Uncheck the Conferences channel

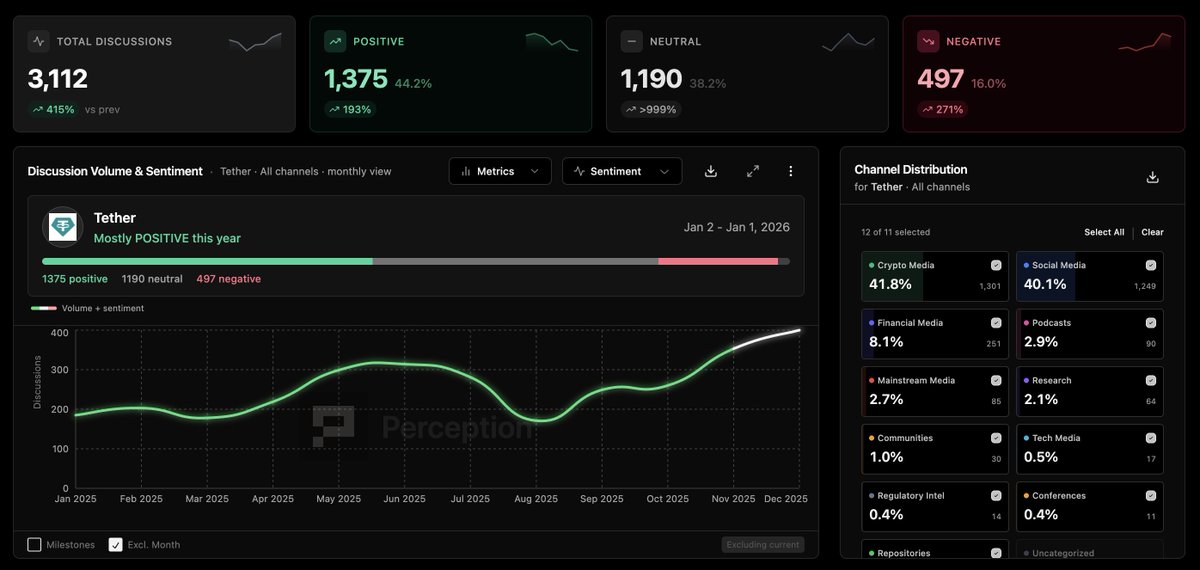coord(1151,495)
